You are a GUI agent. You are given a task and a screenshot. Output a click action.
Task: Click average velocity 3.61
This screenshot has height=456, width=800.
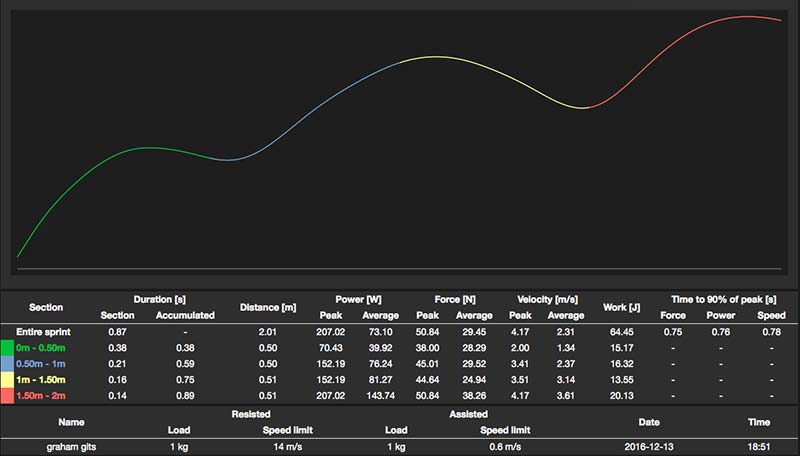566,395
